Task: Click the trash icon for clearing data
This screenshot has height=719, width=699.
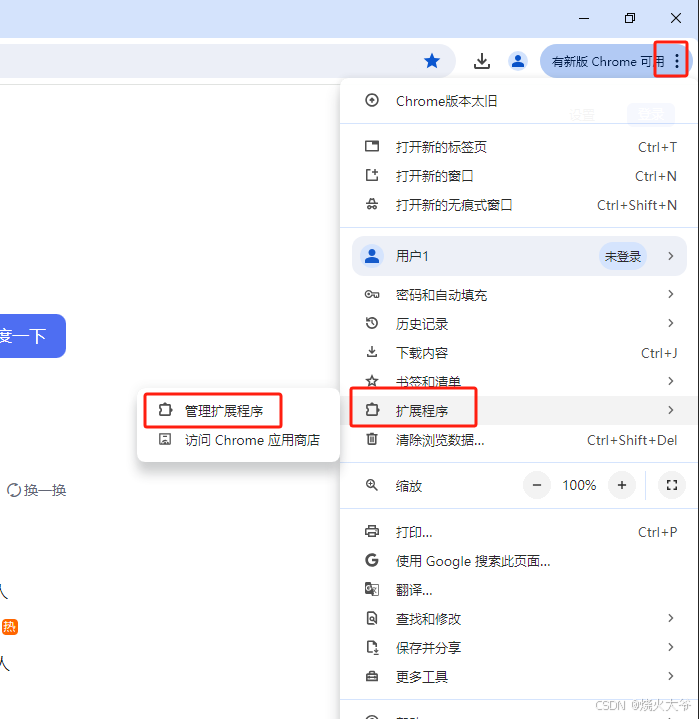Action: click(x=372, y=439)
